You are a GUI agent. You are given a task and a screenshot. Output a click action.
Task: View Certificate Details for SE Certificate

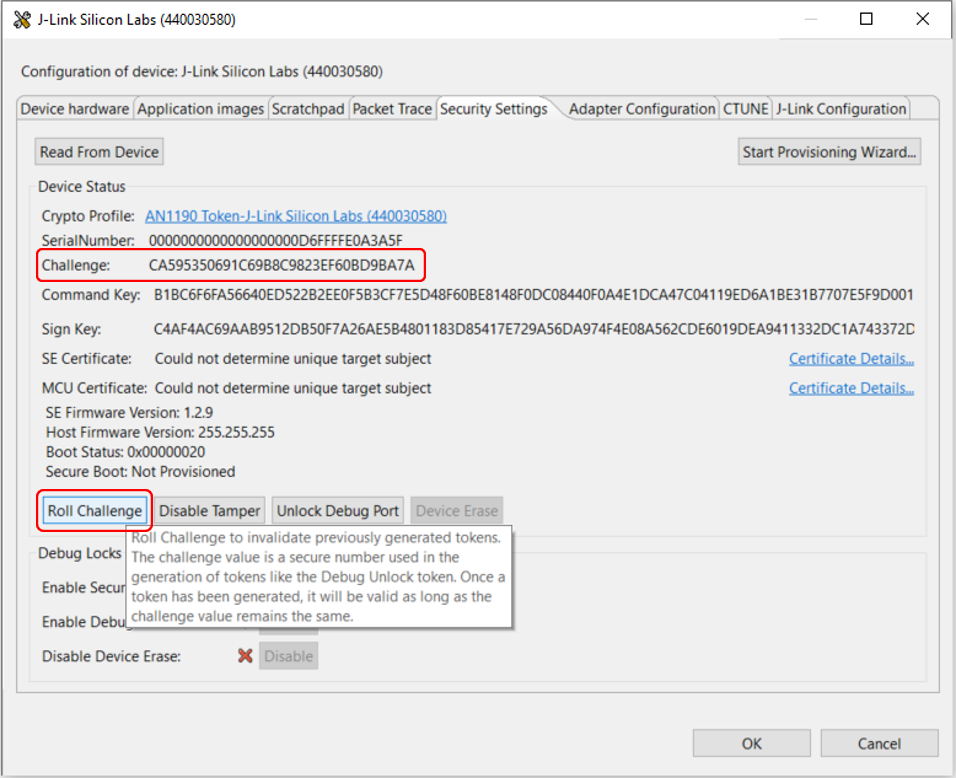pos(851,359)
